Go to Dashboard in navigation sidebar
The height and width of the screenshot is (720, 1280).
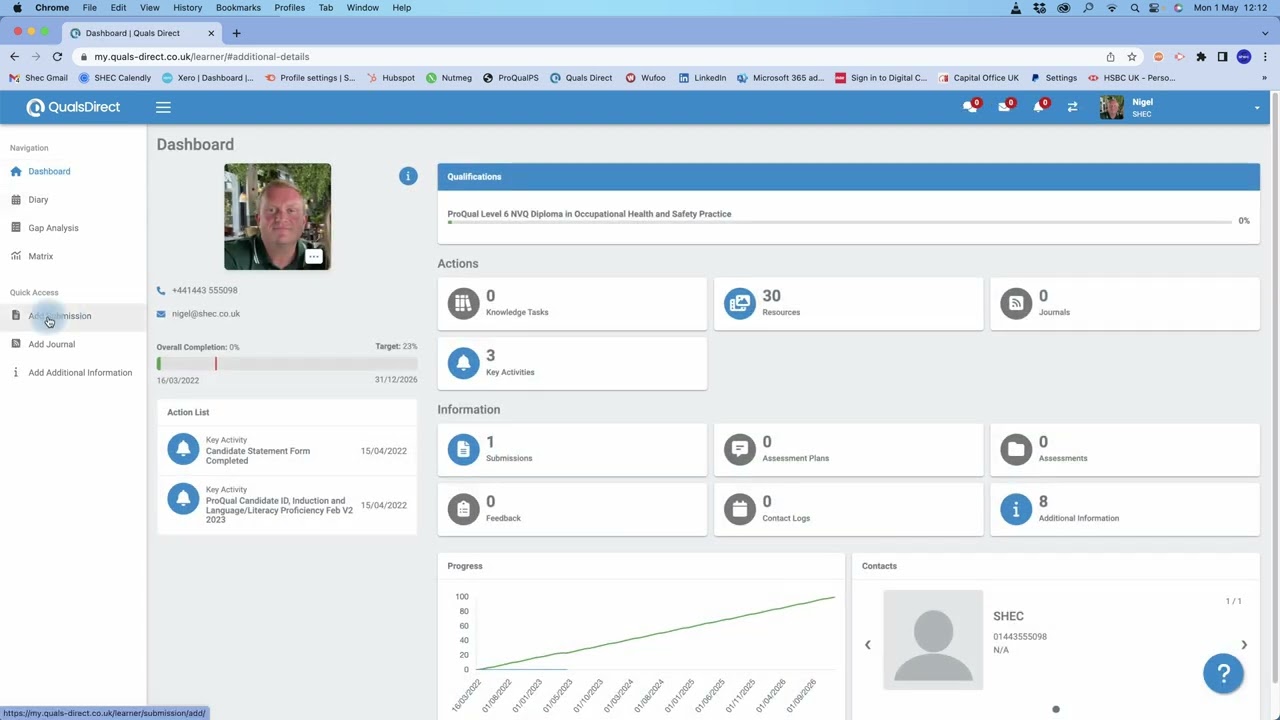tap(49, 171)
